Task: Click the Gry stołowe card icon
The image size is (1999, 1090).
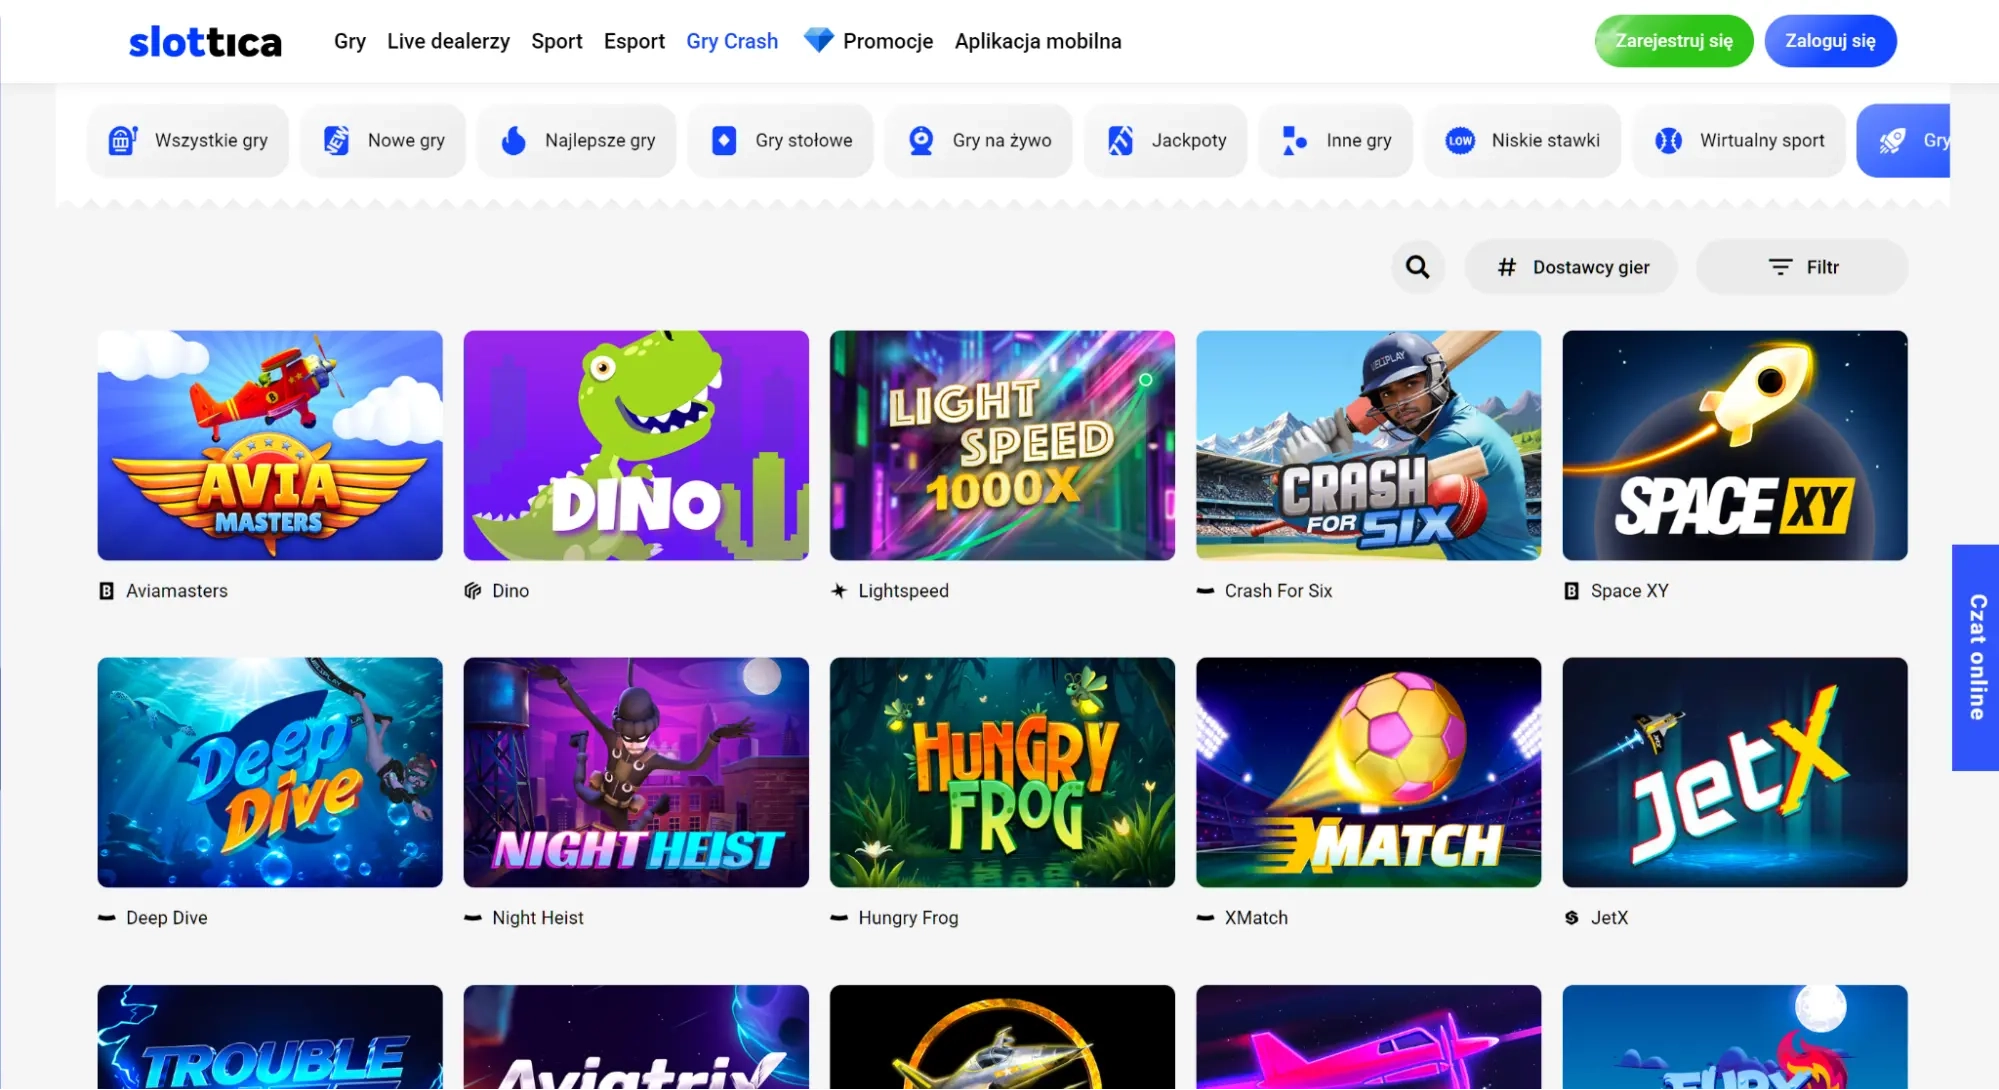Action: [x=724, y=141]
